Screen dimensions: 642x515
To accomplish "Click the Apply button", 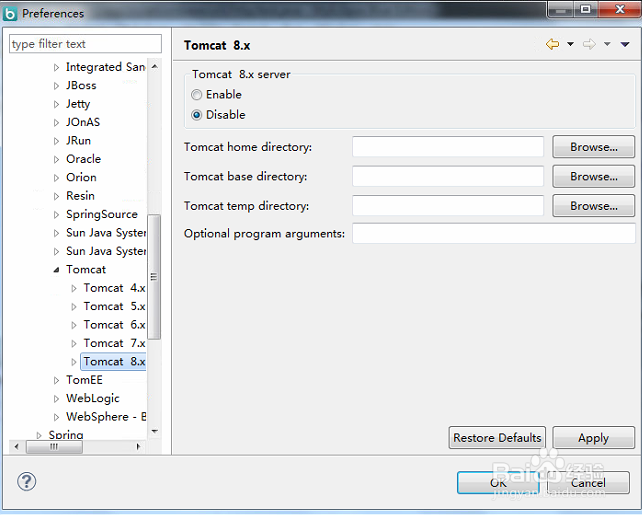I will pyautogui.click(x=593, y=438).
